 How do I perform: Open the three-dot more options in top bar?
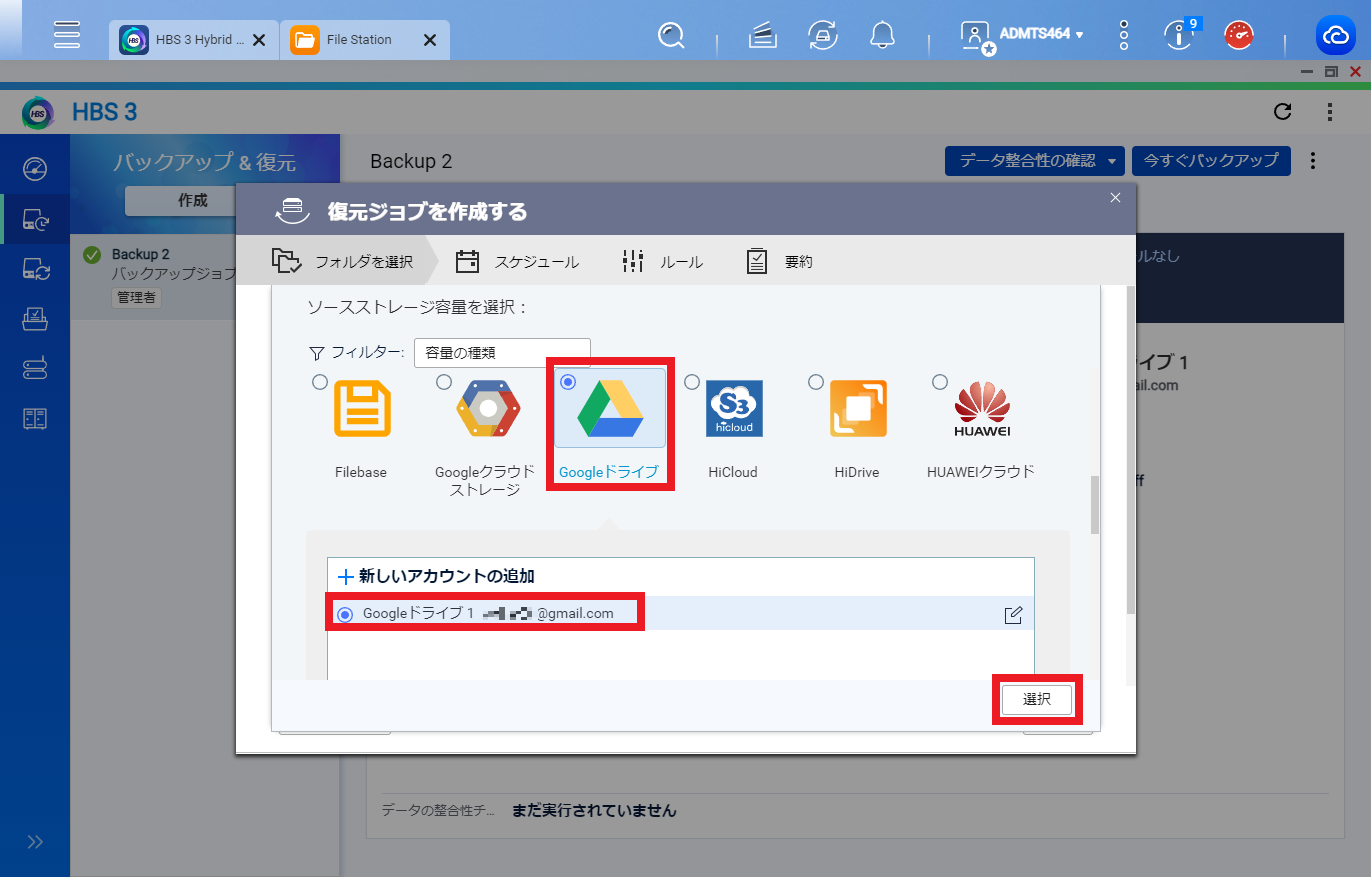click(x=1124, y=35)
